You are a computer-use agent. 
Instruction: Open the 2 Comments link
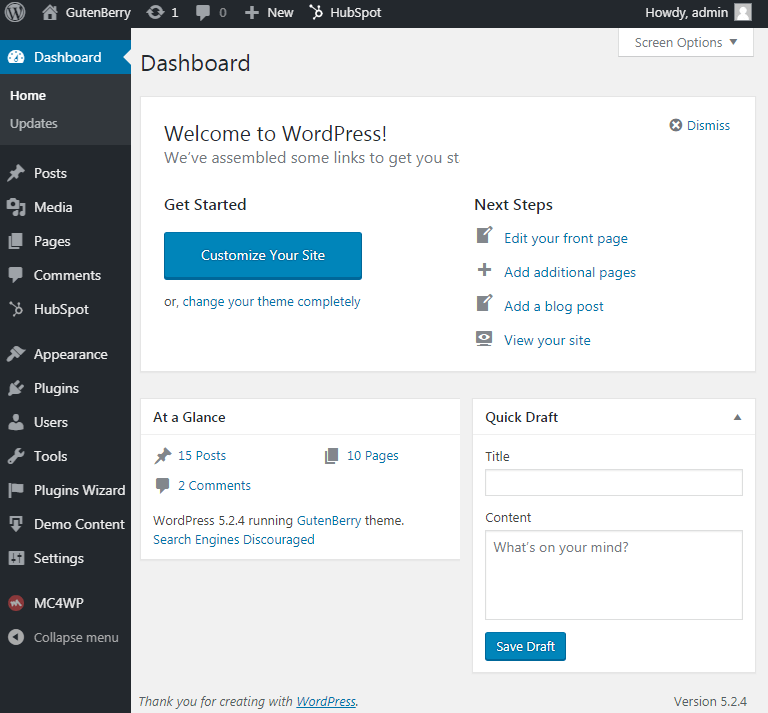click(214, 485)
